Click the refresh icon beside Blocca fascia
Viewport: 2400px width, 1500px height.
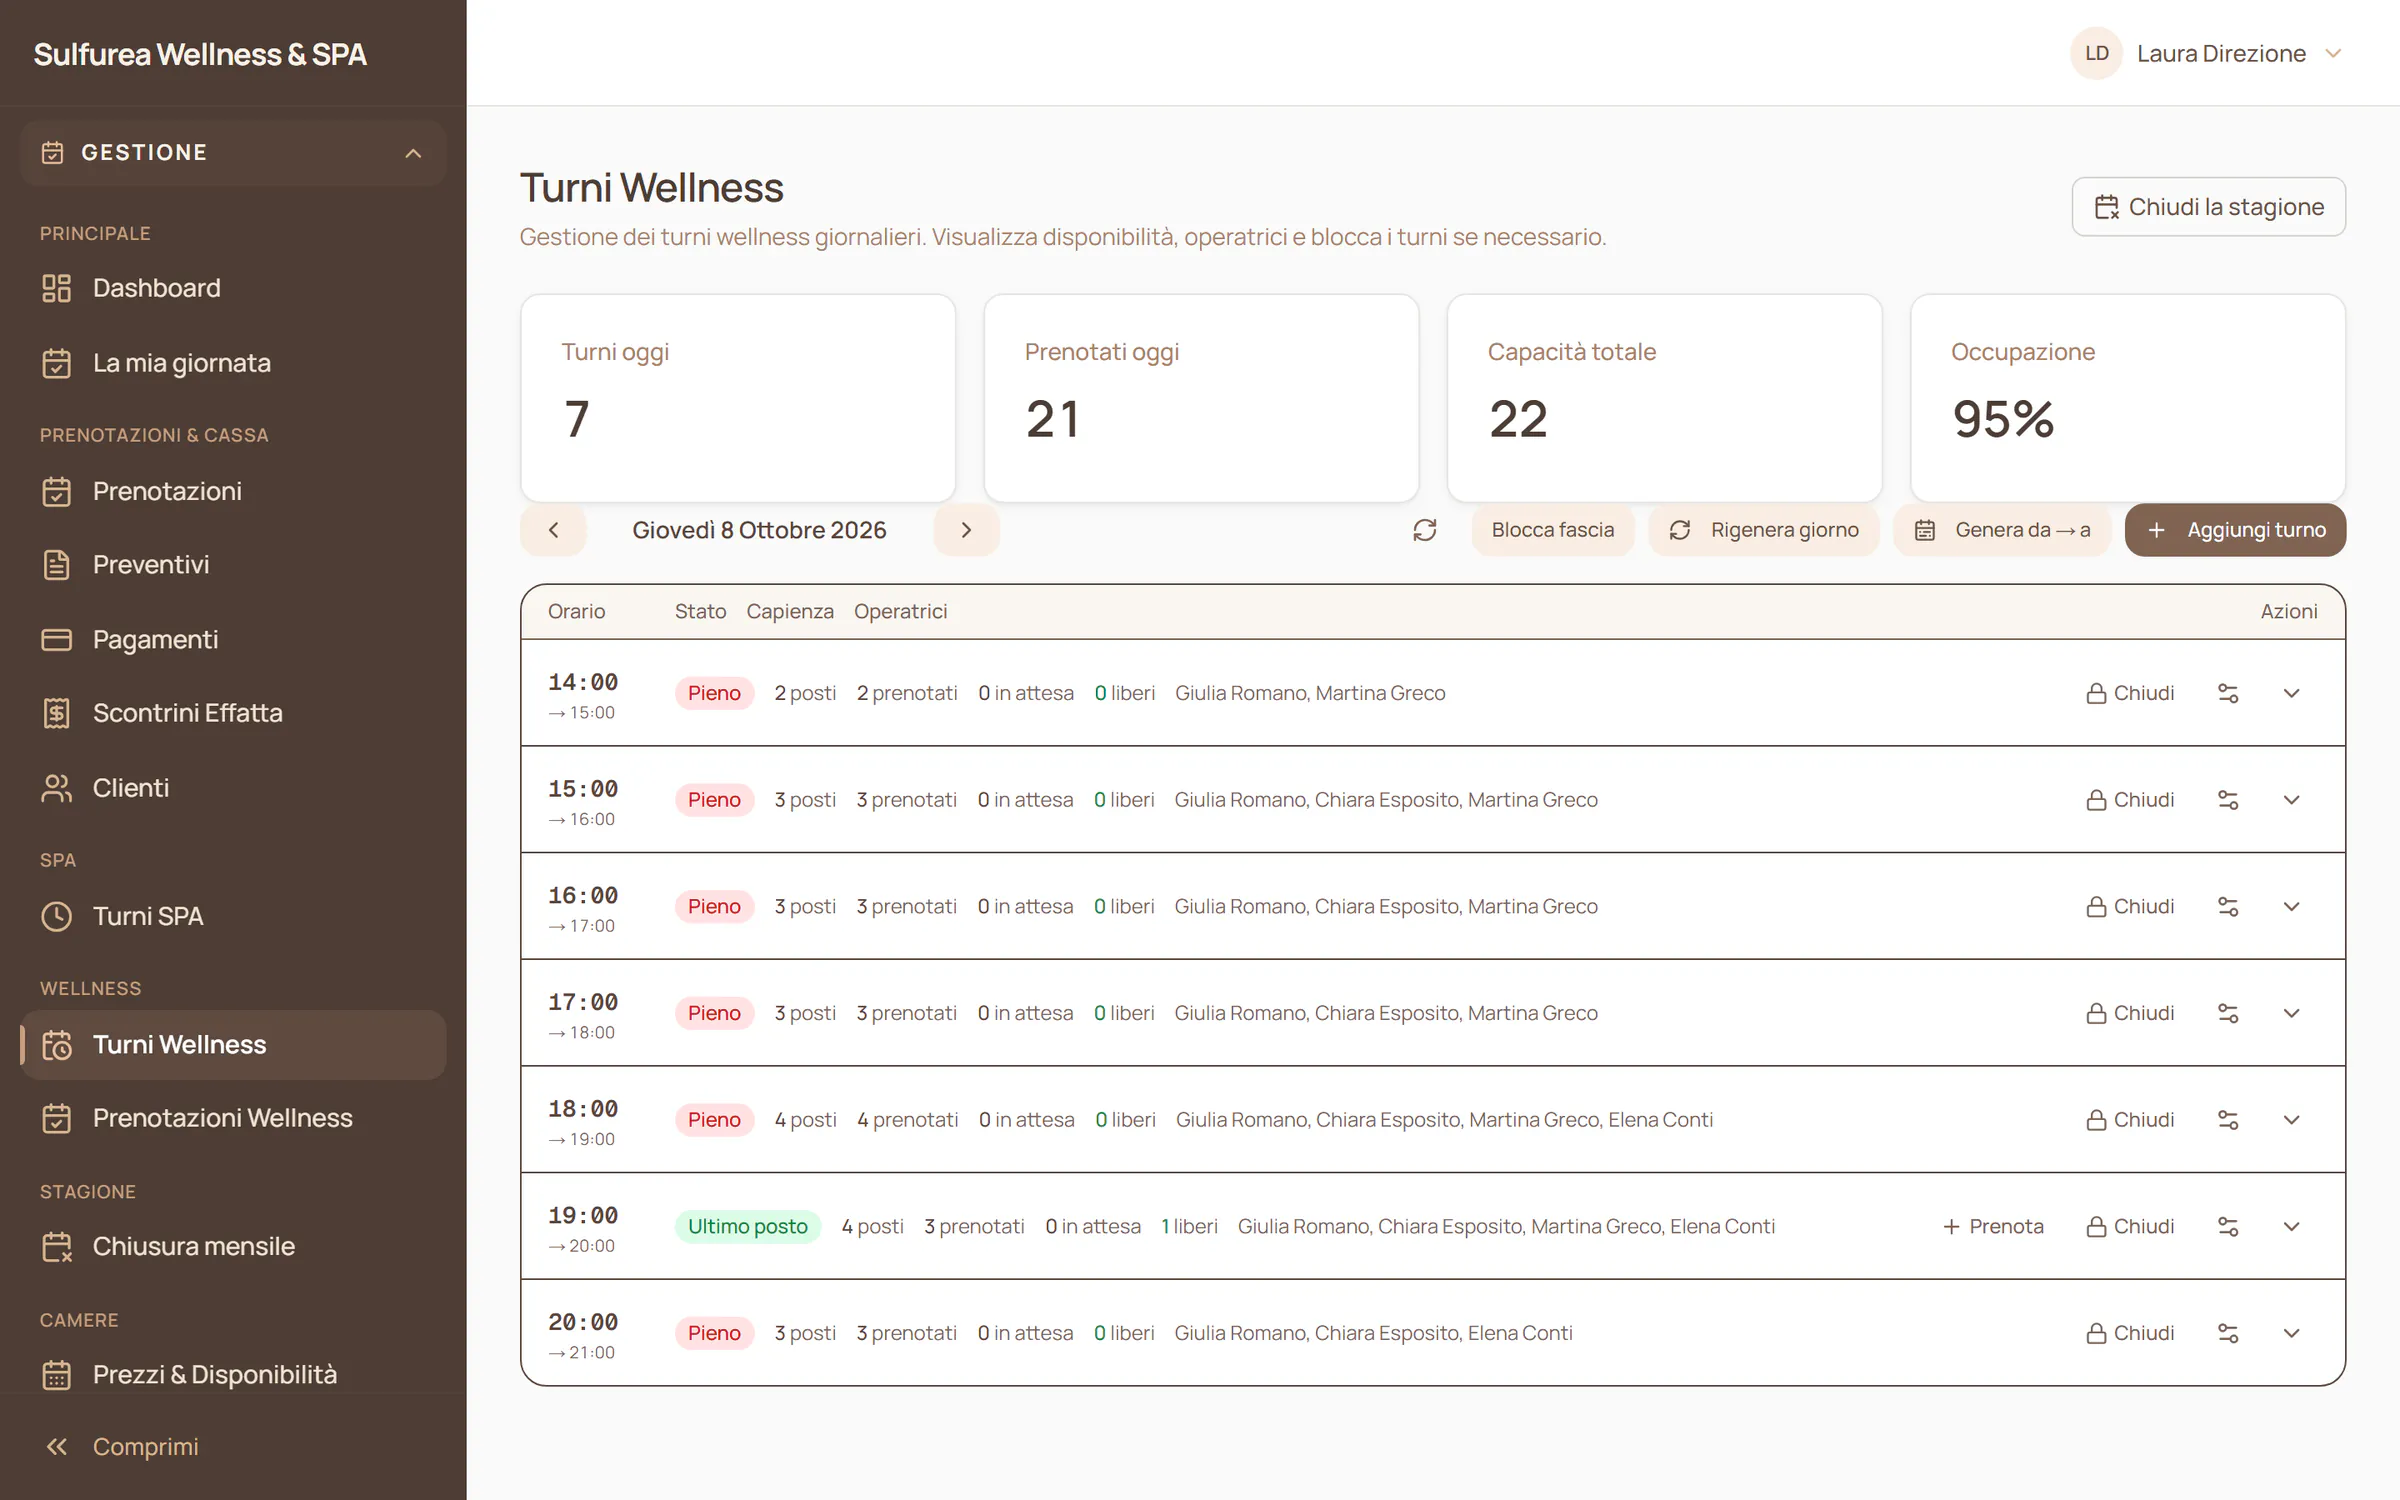click(1424, 530)
